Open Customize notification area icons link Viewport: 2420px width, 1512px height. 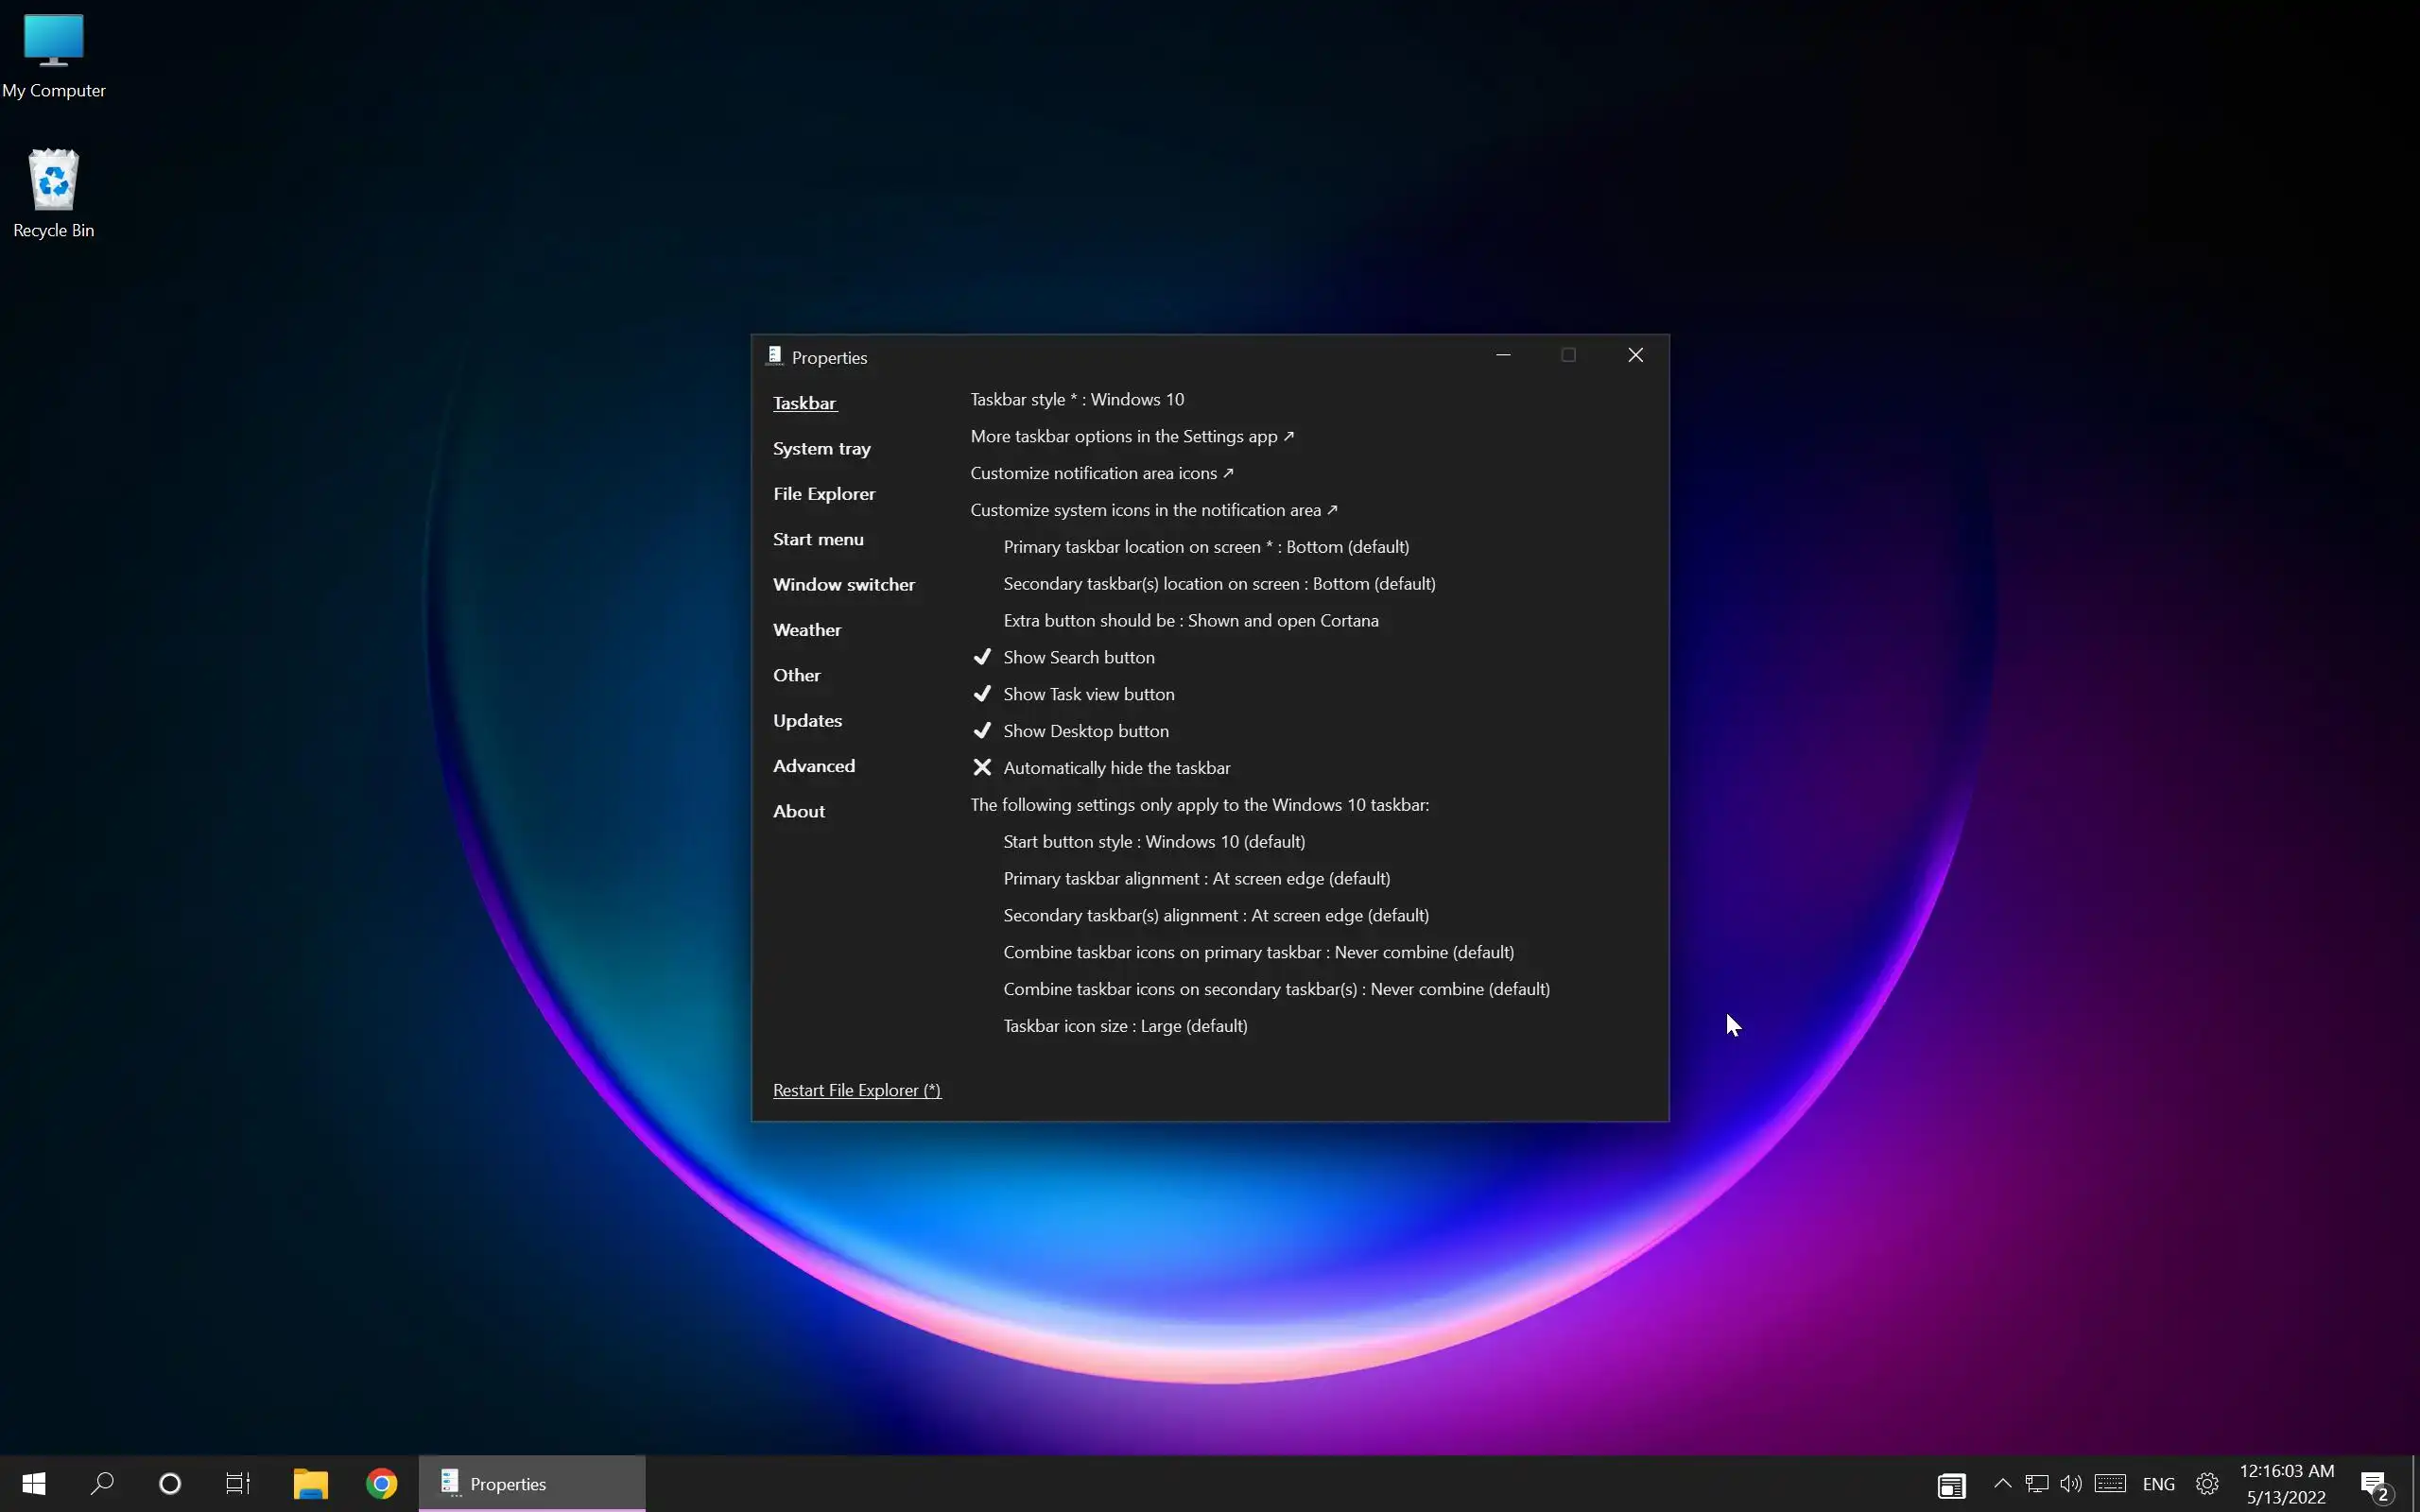click(1101, 473)
